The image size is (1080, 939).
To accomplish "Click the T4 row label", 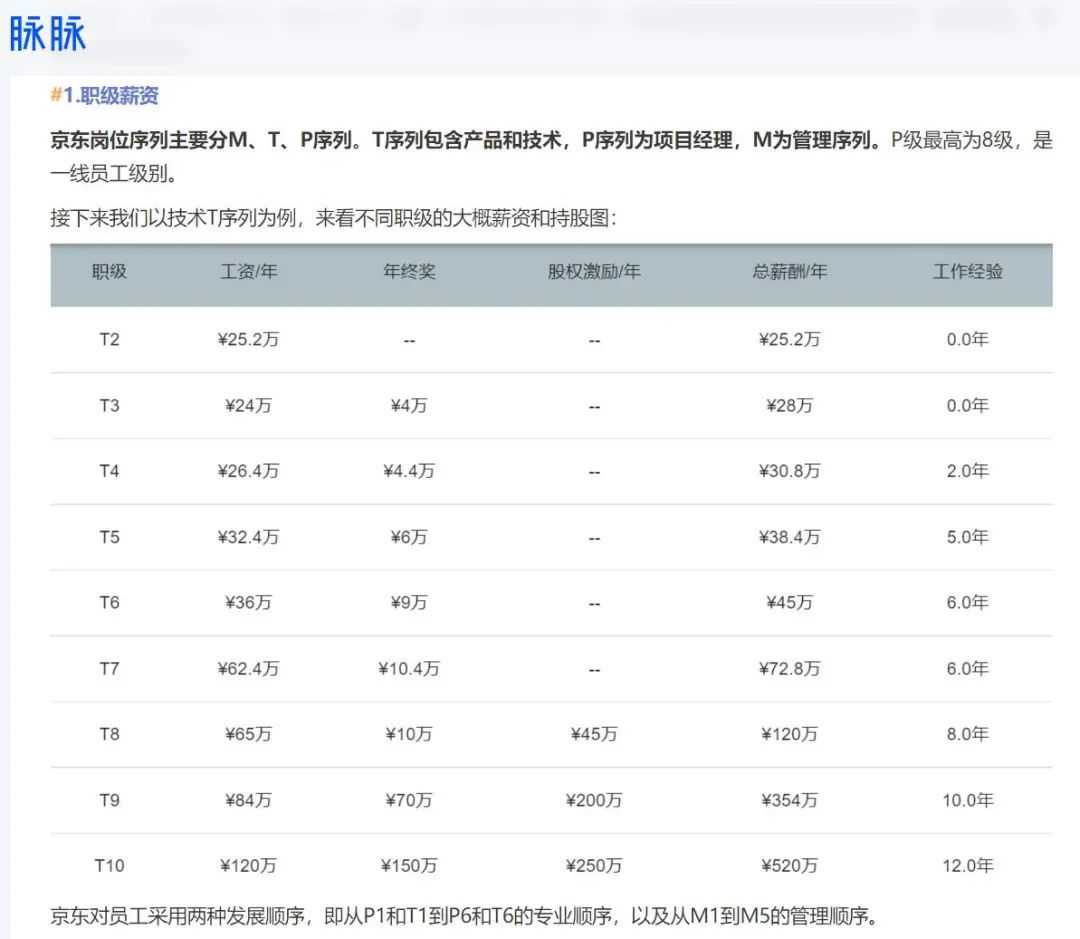I will (x=110, y=471).
